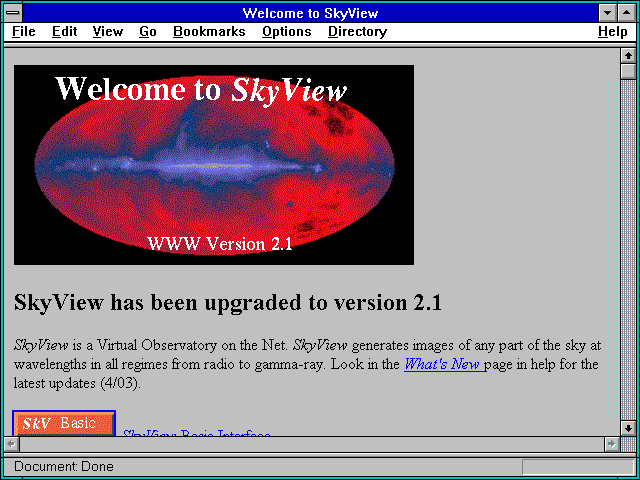Click the vertical scrollbar up arrow
The height and width of the screenshot is (480, 640).
[628, 56]
